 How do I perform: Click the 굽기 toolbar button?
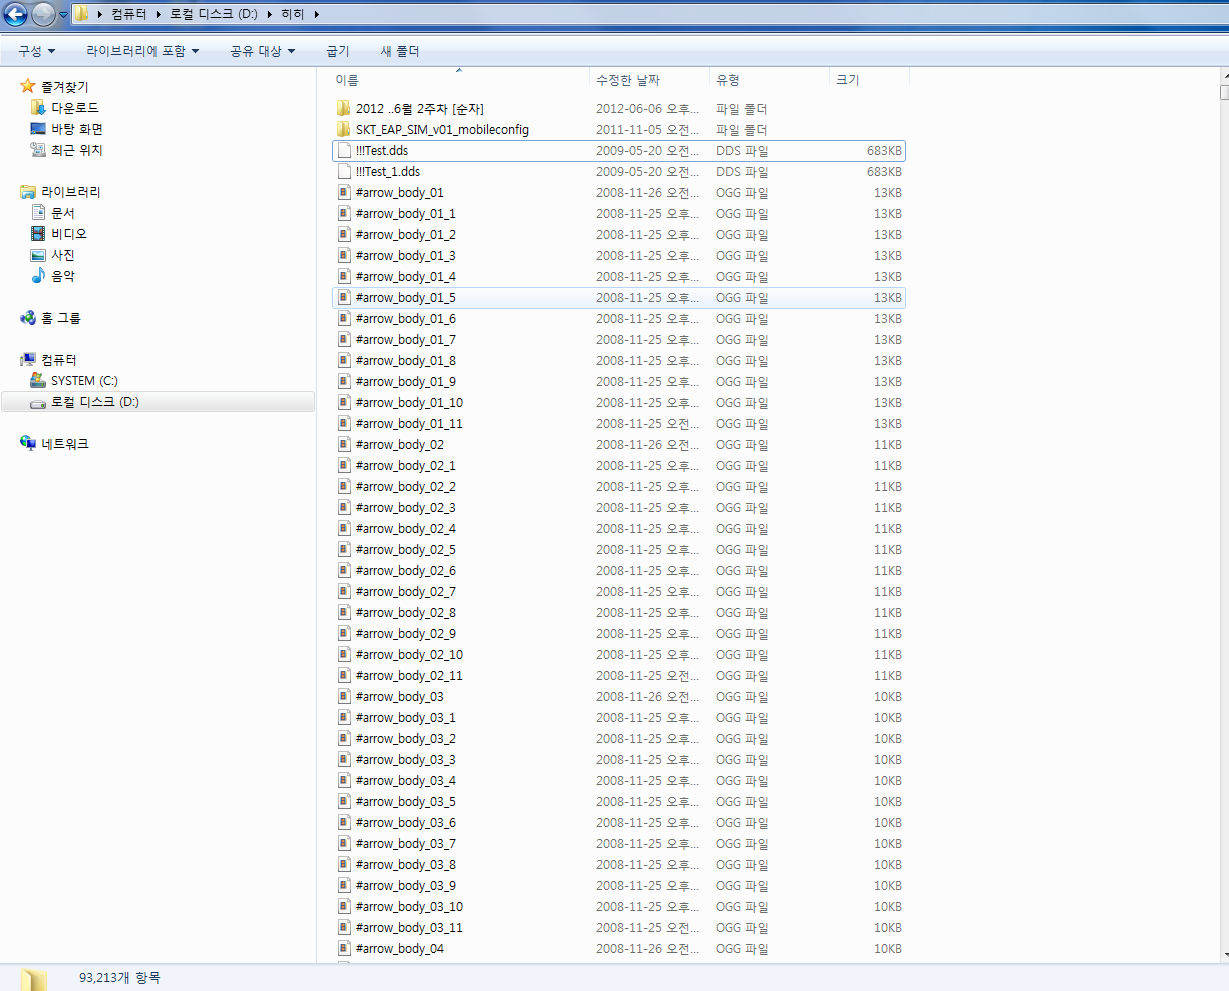click(x=338, y=51)
